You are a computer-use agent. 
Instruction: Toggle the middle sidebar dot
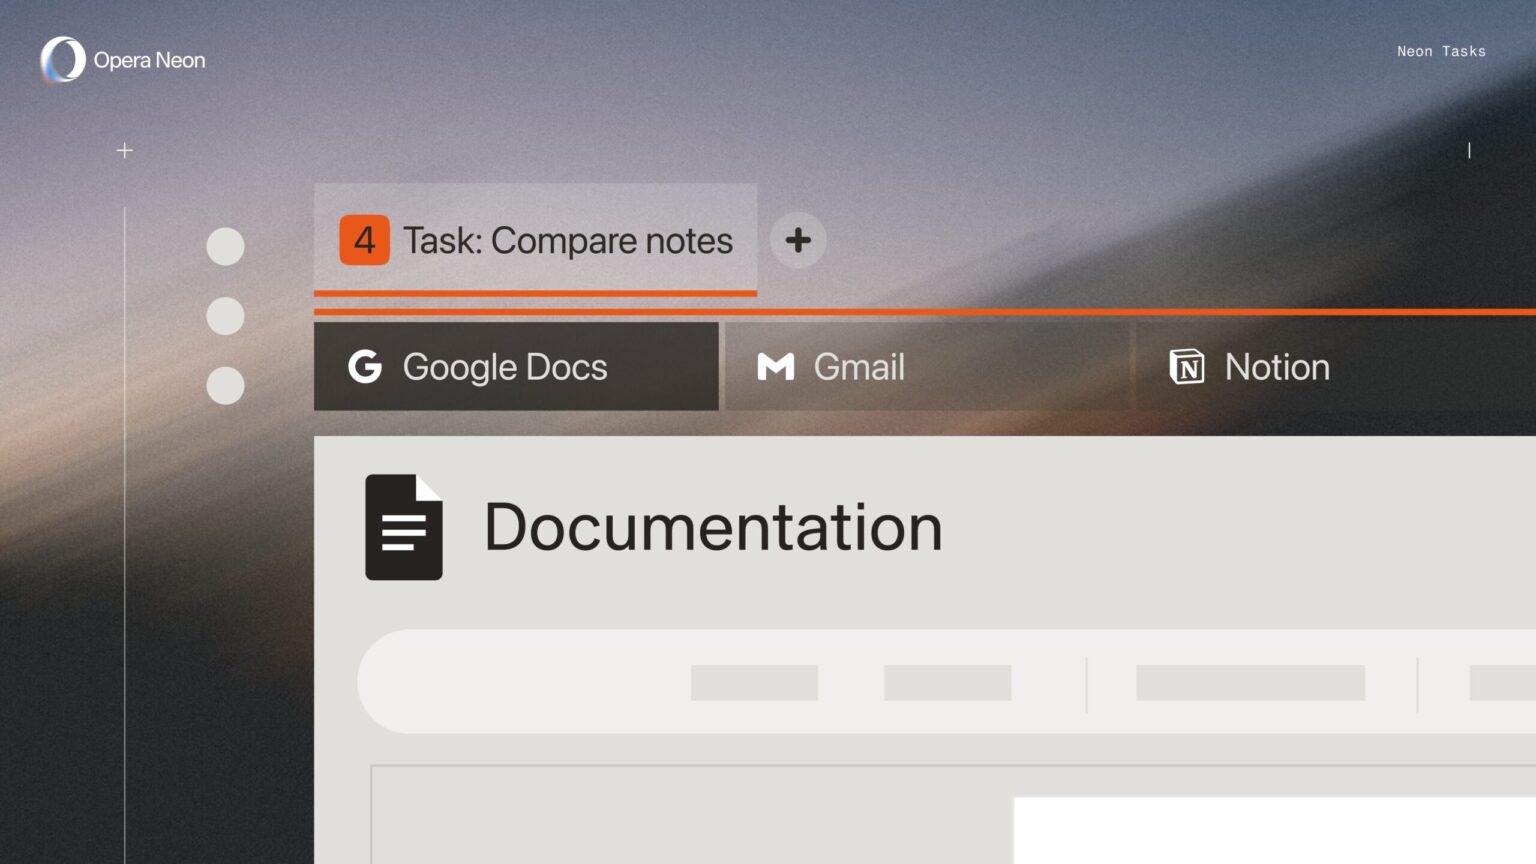click(x=226, y=316)
